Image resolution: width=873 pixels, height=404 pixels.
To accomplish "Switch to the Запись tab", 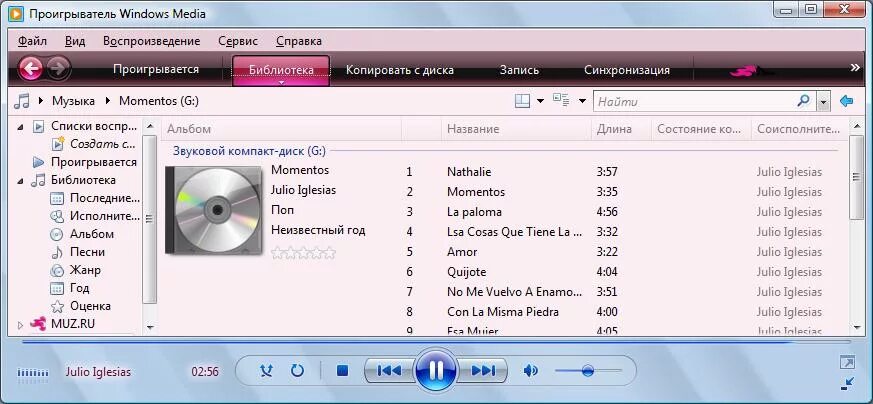I will (519, 70).
